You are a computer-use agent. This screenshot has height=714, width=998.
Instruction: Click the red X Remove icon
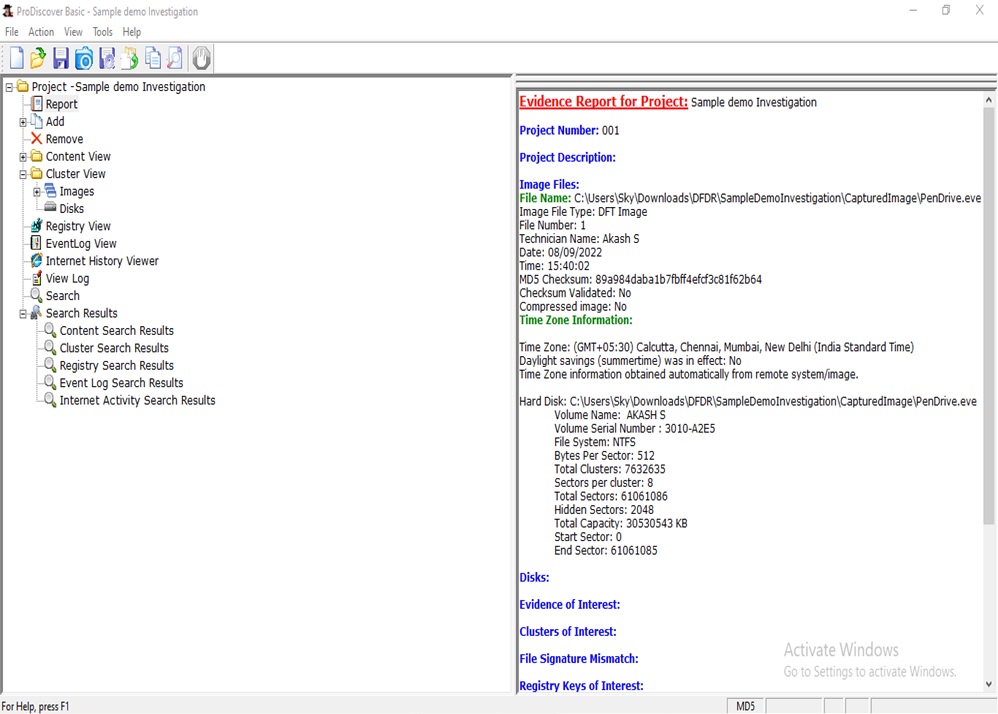pyautogui.click(x=36, y=139)
